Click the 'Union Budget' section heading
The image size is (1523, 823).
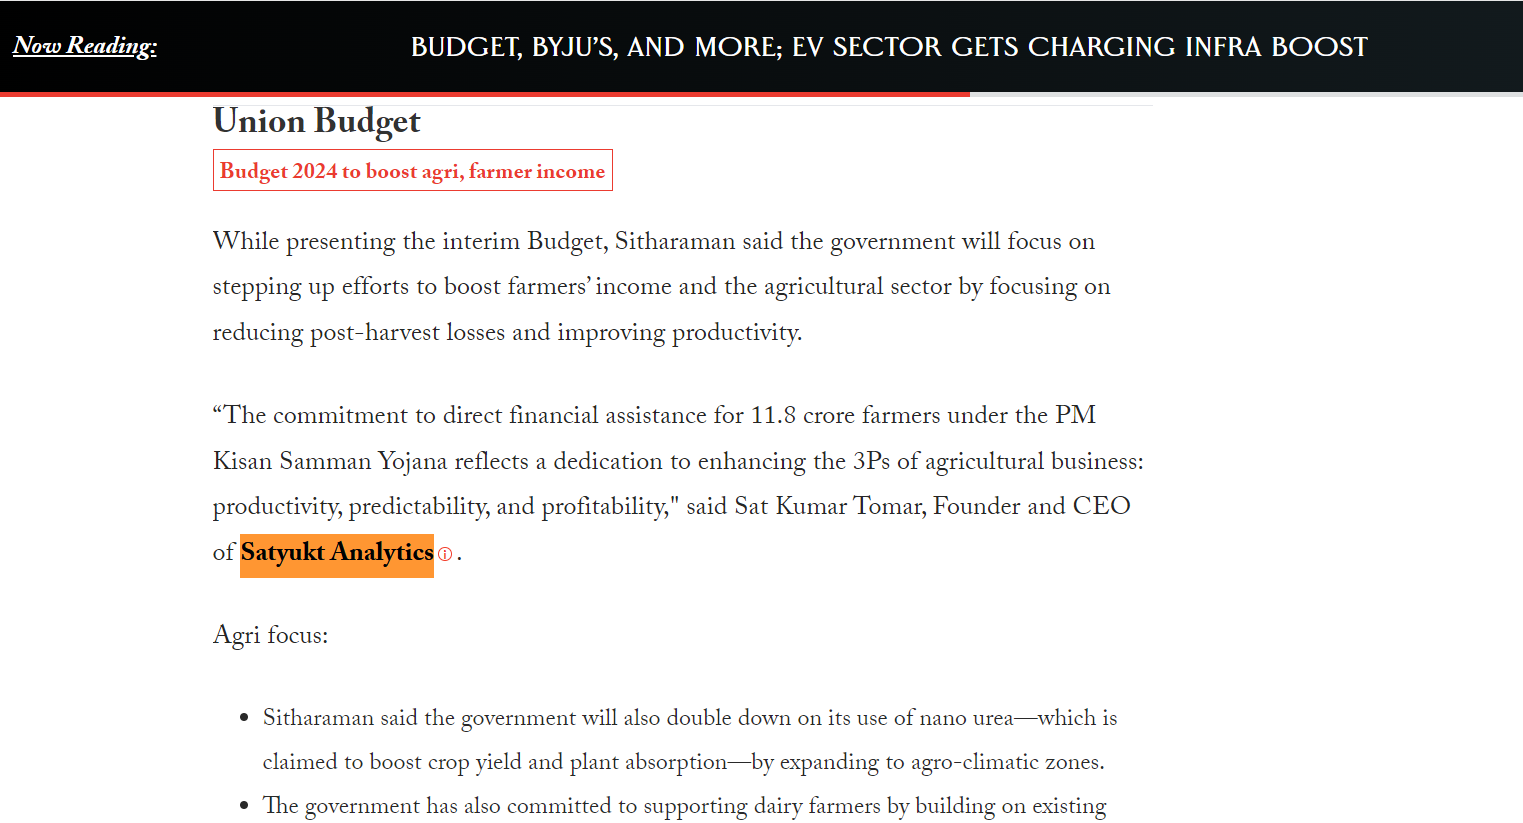click(x=317, y=121)
